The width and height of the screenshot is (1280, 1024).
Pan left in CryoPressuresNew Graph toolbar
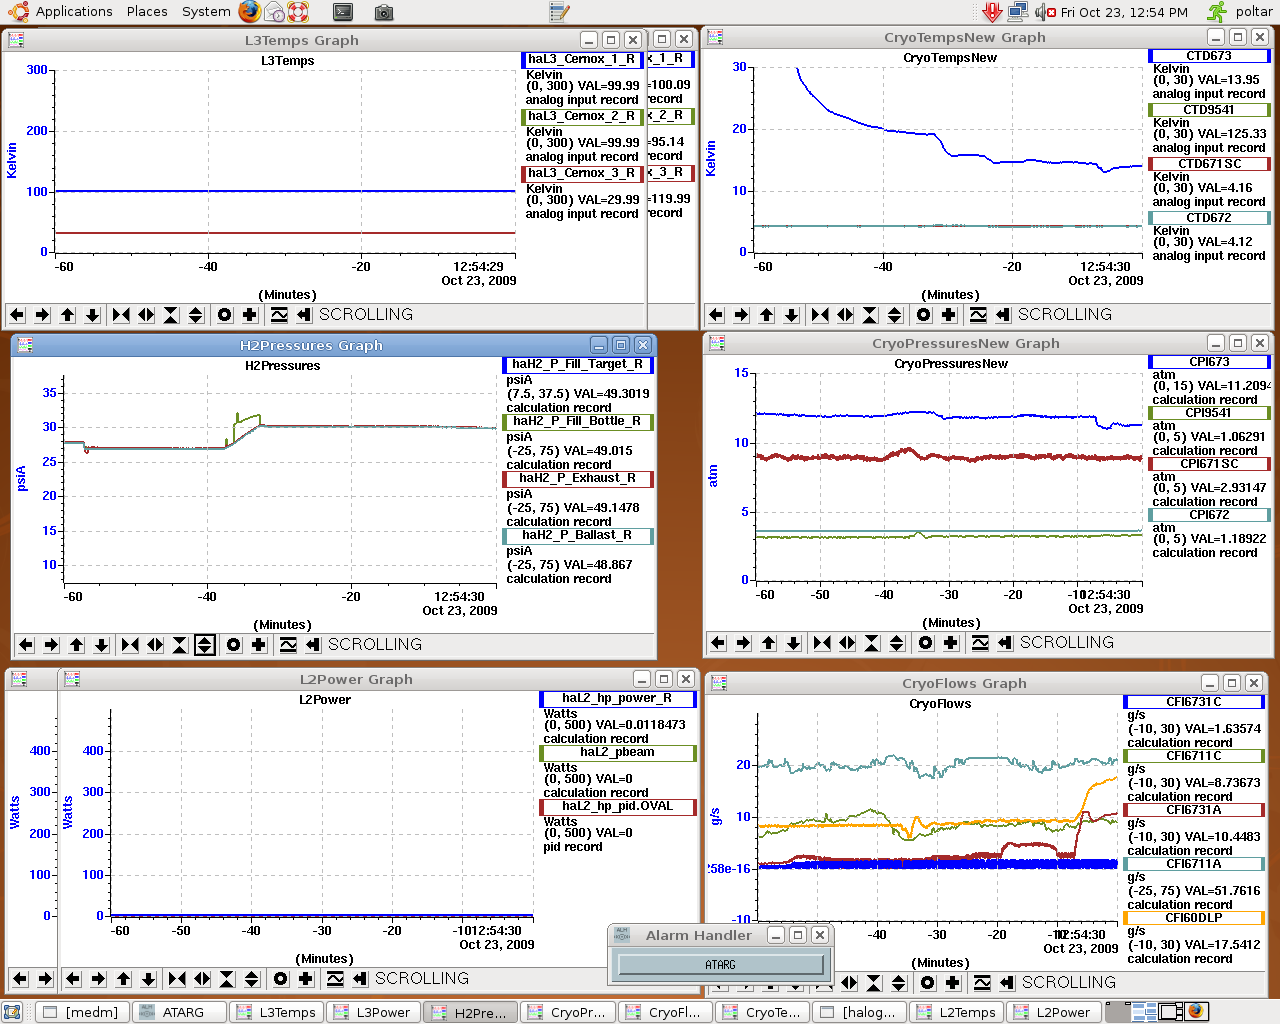(x=718, y=643)
